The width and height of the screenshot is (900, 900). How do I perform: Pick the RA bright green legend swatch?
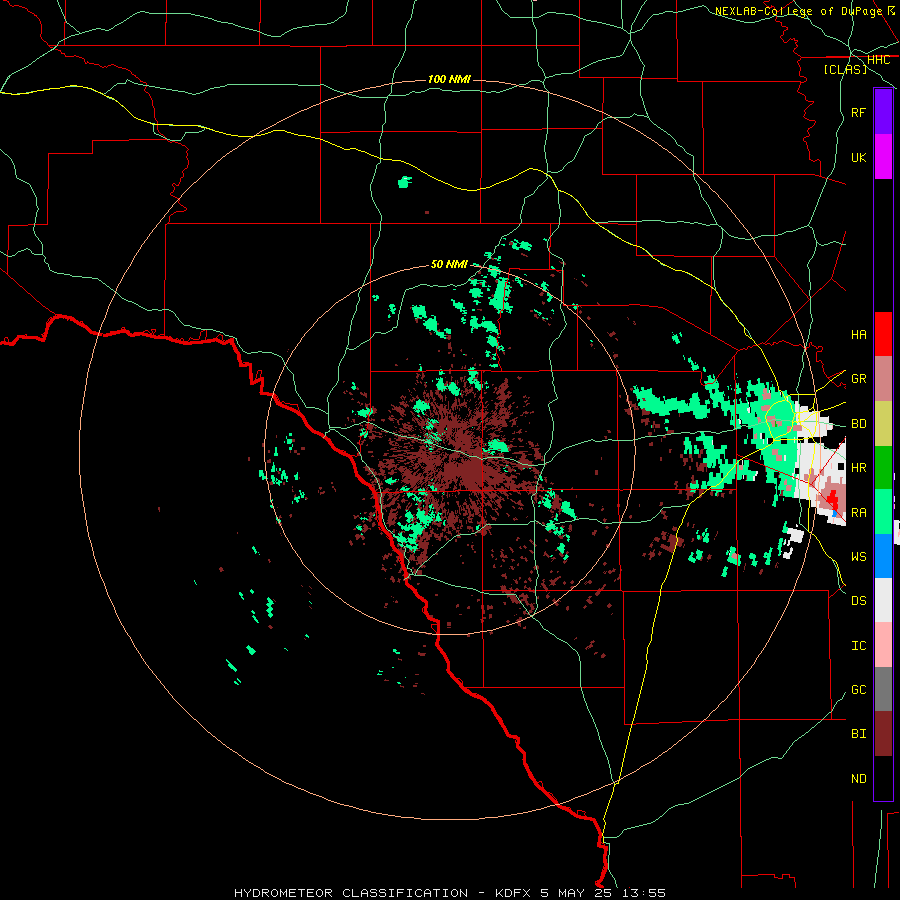click(x=883, y=512)
